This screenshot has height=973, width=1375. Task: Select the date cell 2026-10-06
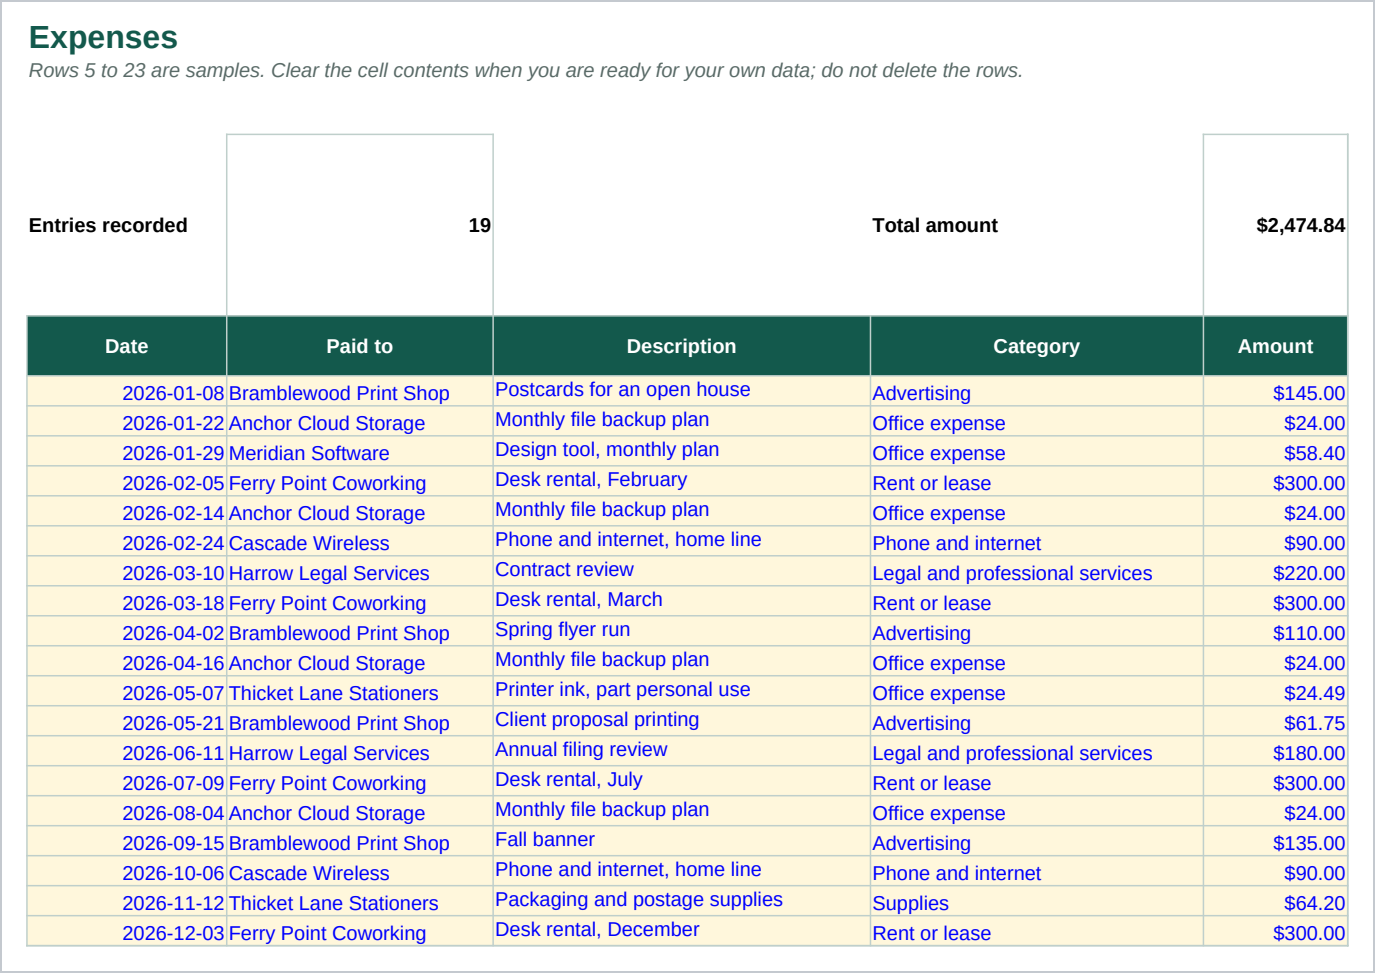click(x=127, y=872)
